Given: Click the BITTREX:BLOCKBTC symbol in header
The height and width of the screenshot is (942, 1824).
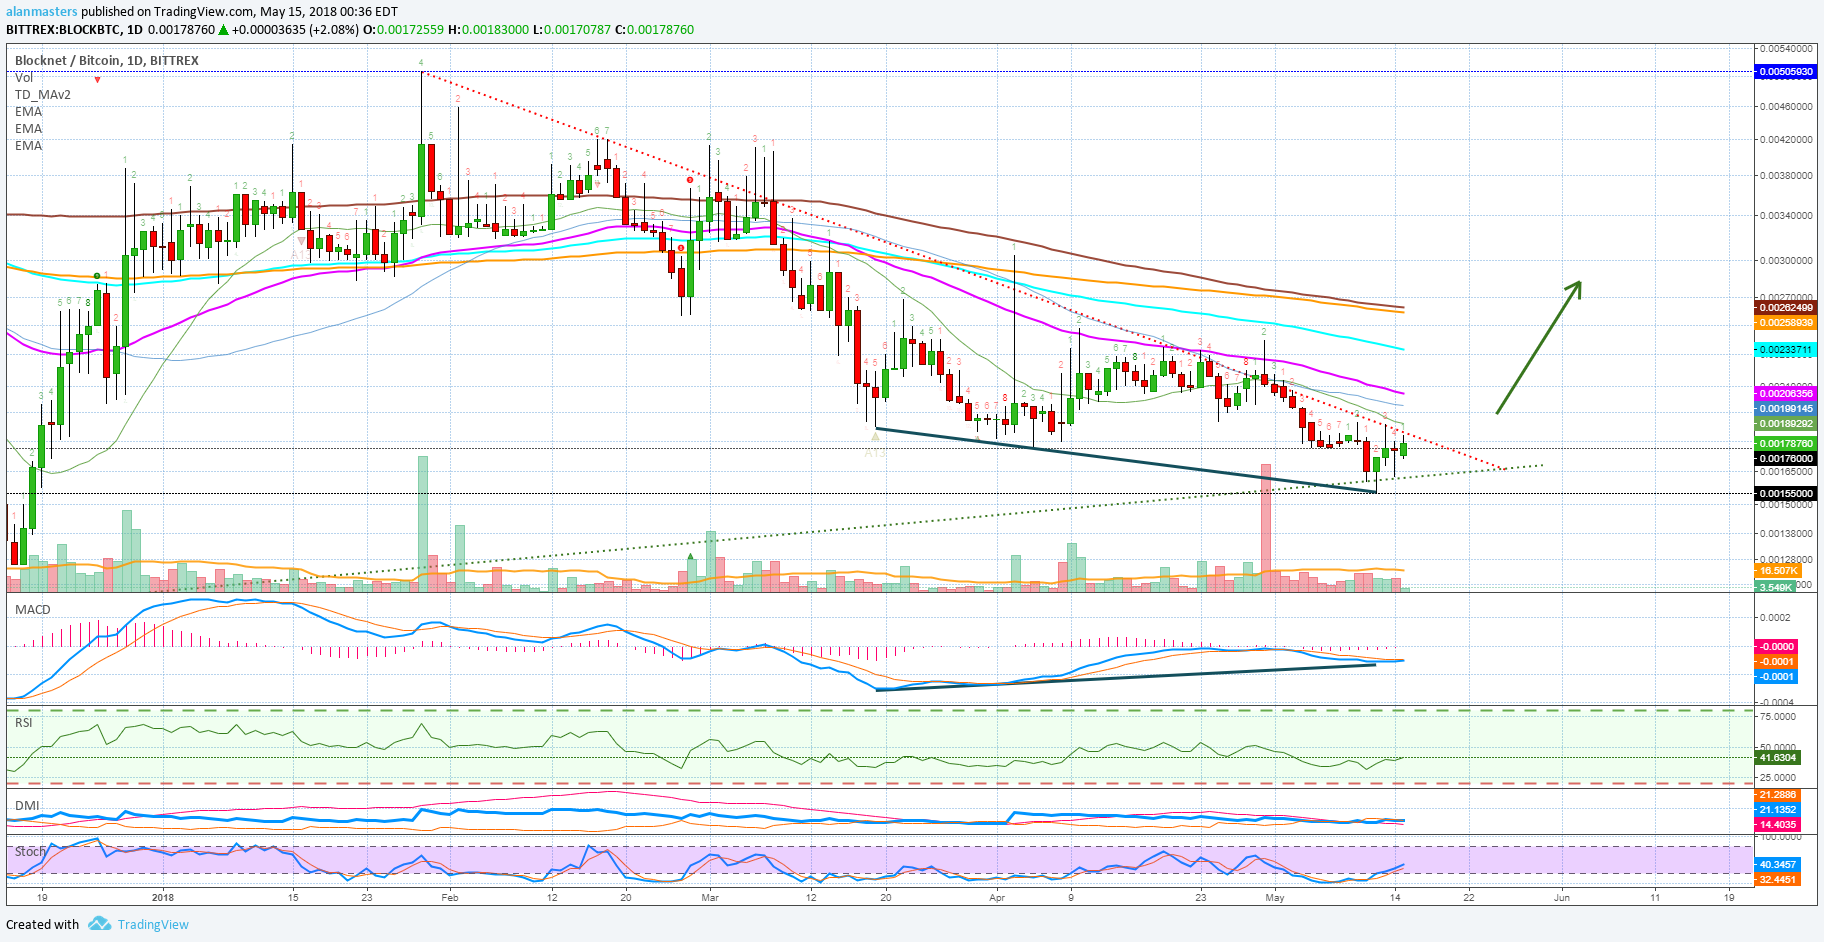Looking at the screenshot, I should [64, 30].
